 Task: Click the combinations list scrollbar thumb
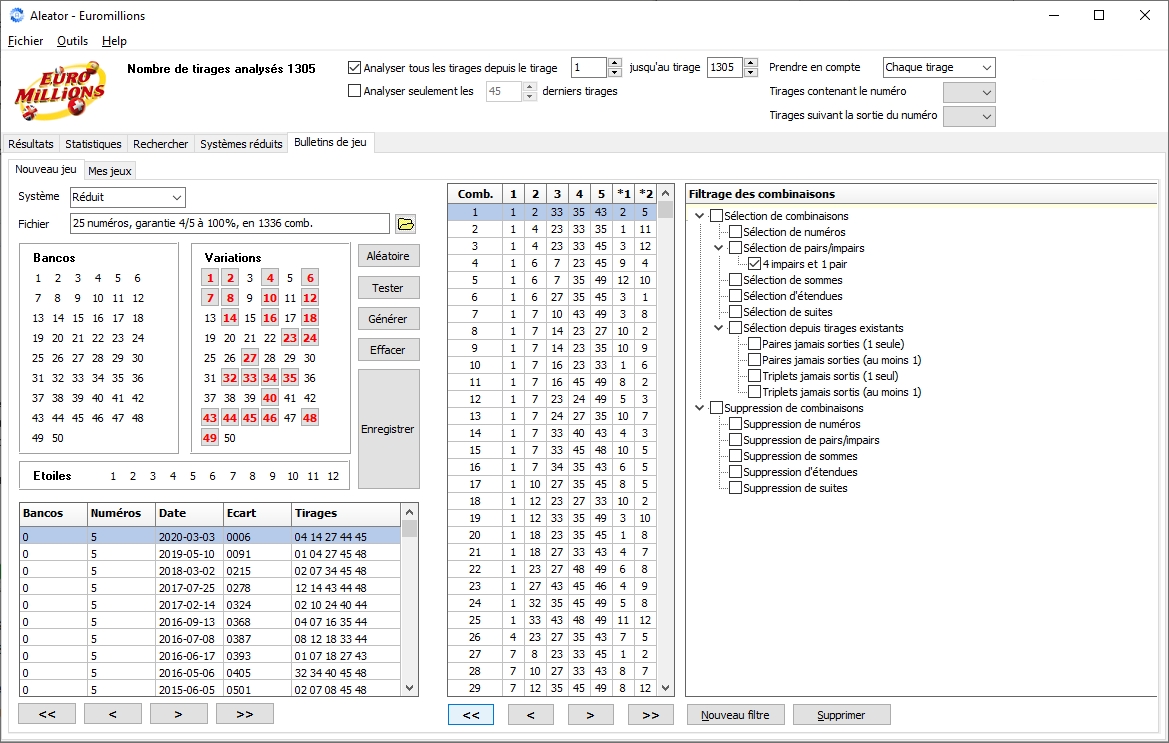point(666,210)
